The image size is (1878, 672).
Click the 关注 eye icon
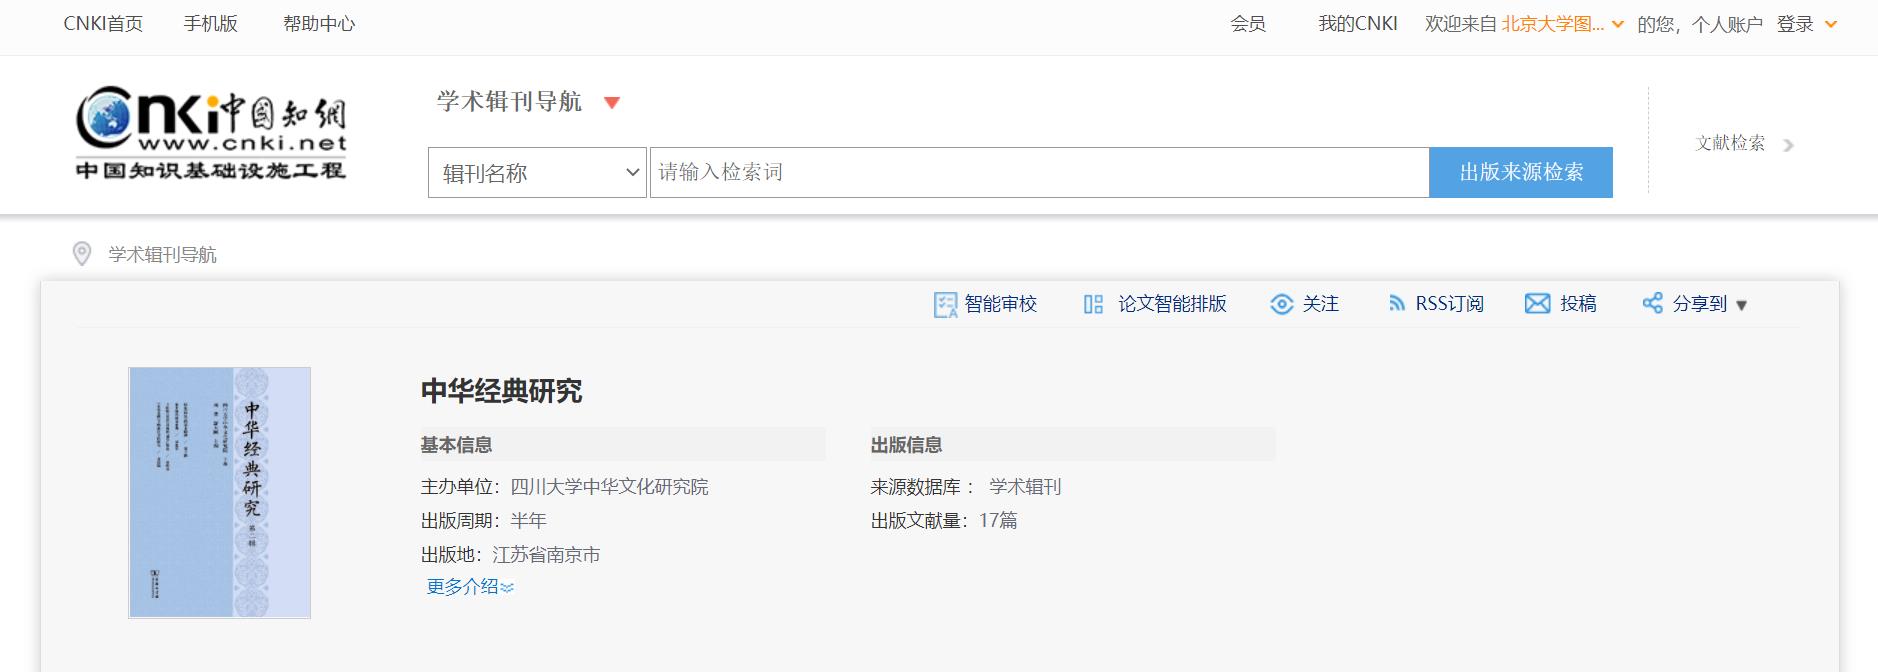1281,304
